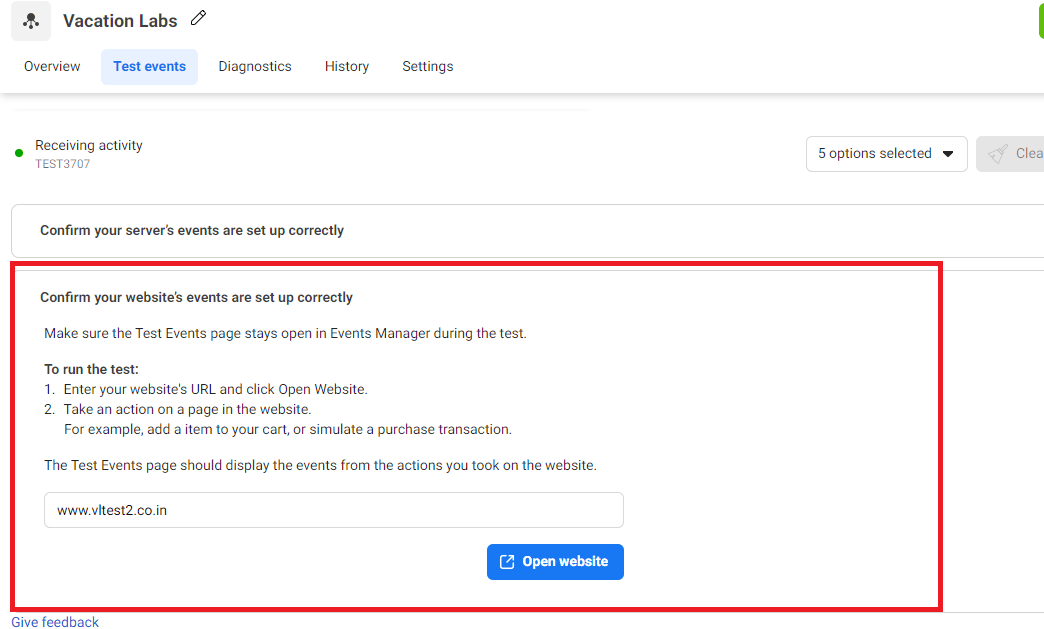The width and height of the screenshot is (1044, 629).
Task: Collapse Confirm your website's events section
Action: click(x=196, y=298)
